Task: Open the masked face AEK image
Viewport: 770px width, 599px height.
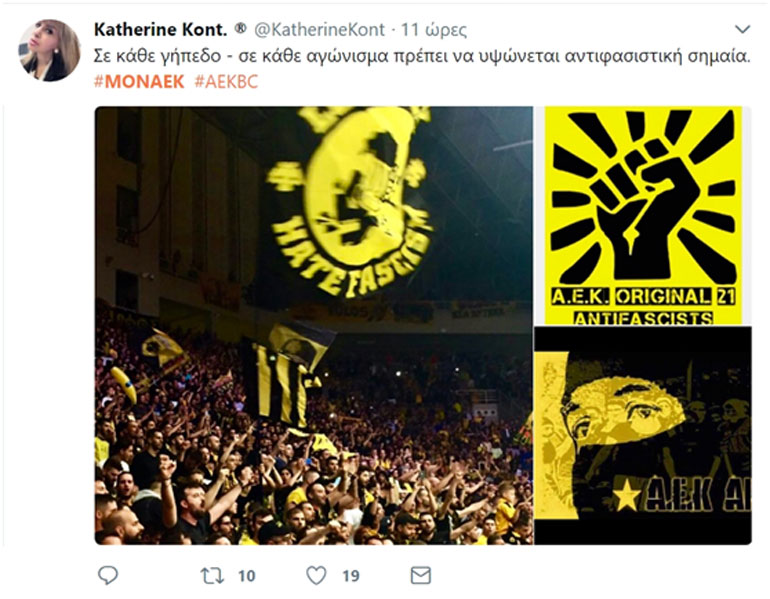Action: pyautogui.click(x=643, y=436)
